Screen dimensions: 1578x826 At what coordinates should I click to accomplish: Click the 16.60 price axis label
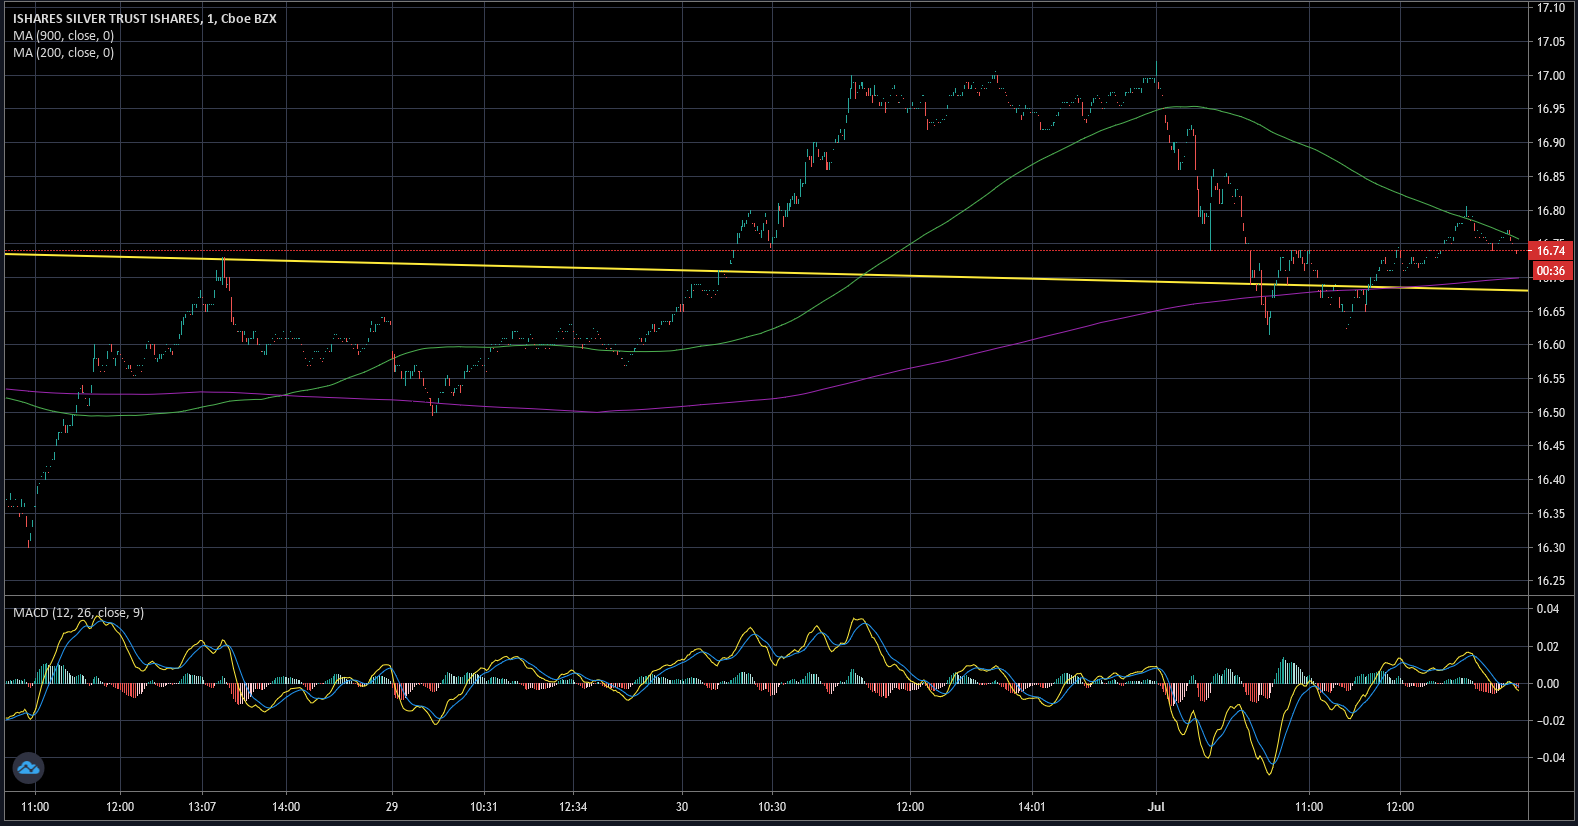(1551, 345)
